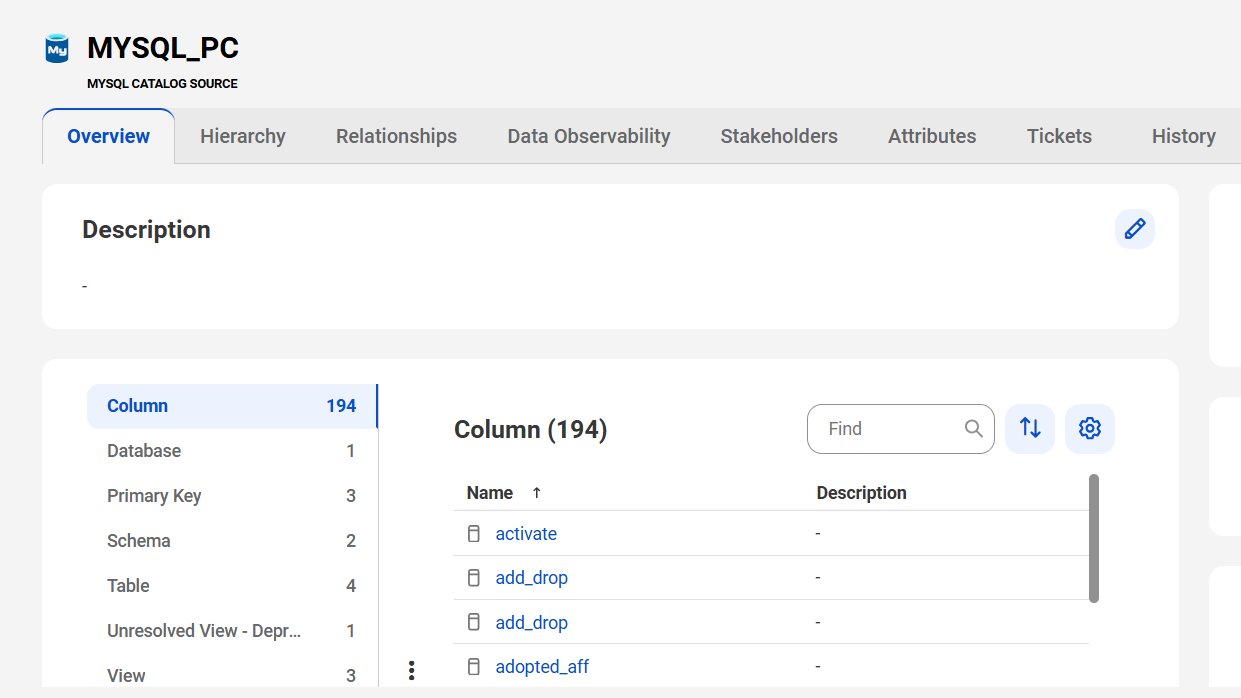Click the Description section heading
The image size is (1241, 698).
click(x=146, y=229)
